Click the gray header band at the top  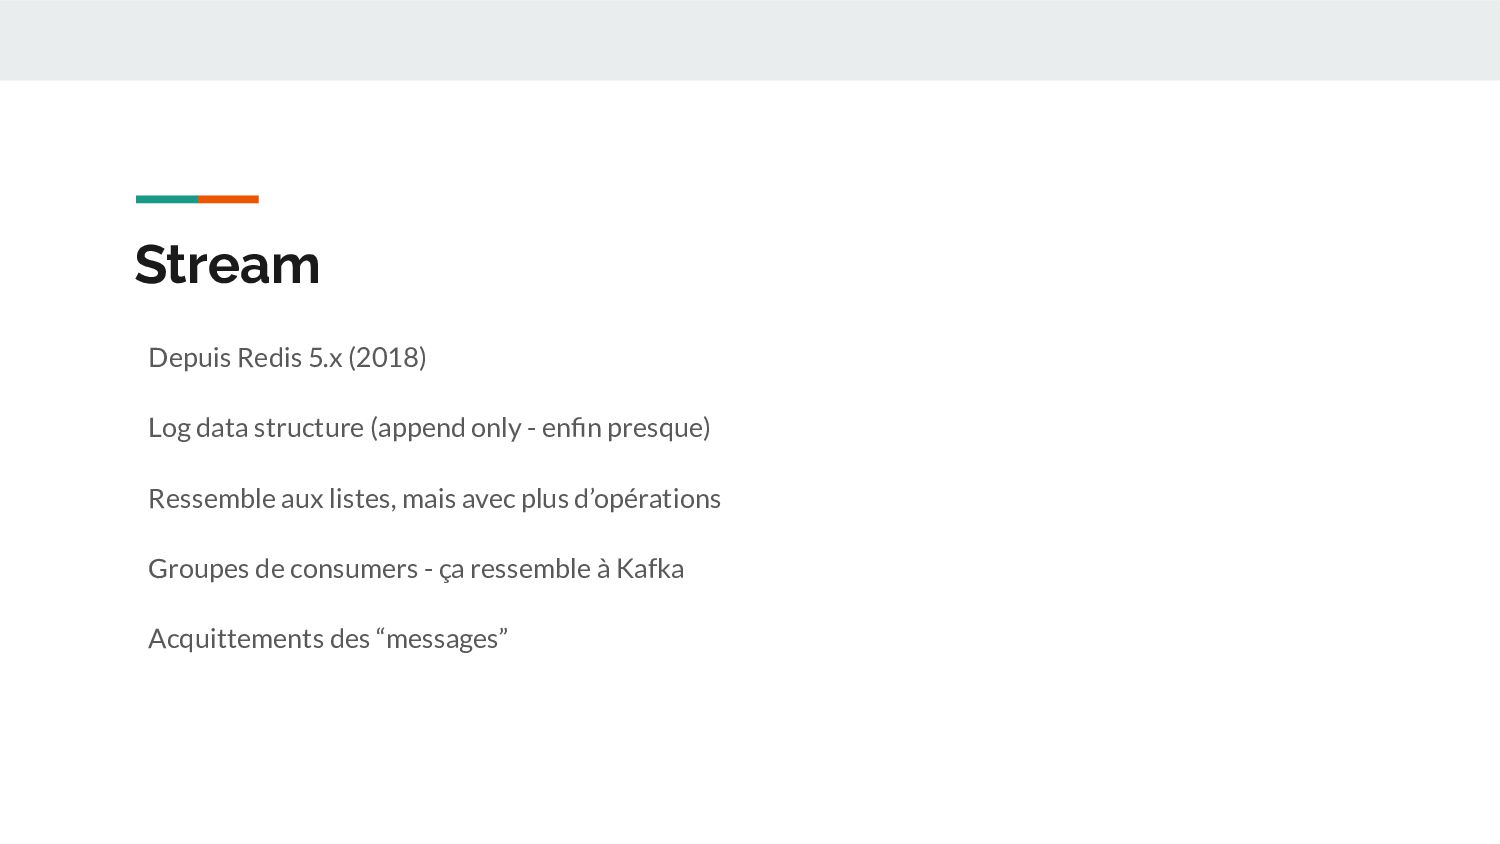(750, 40)
